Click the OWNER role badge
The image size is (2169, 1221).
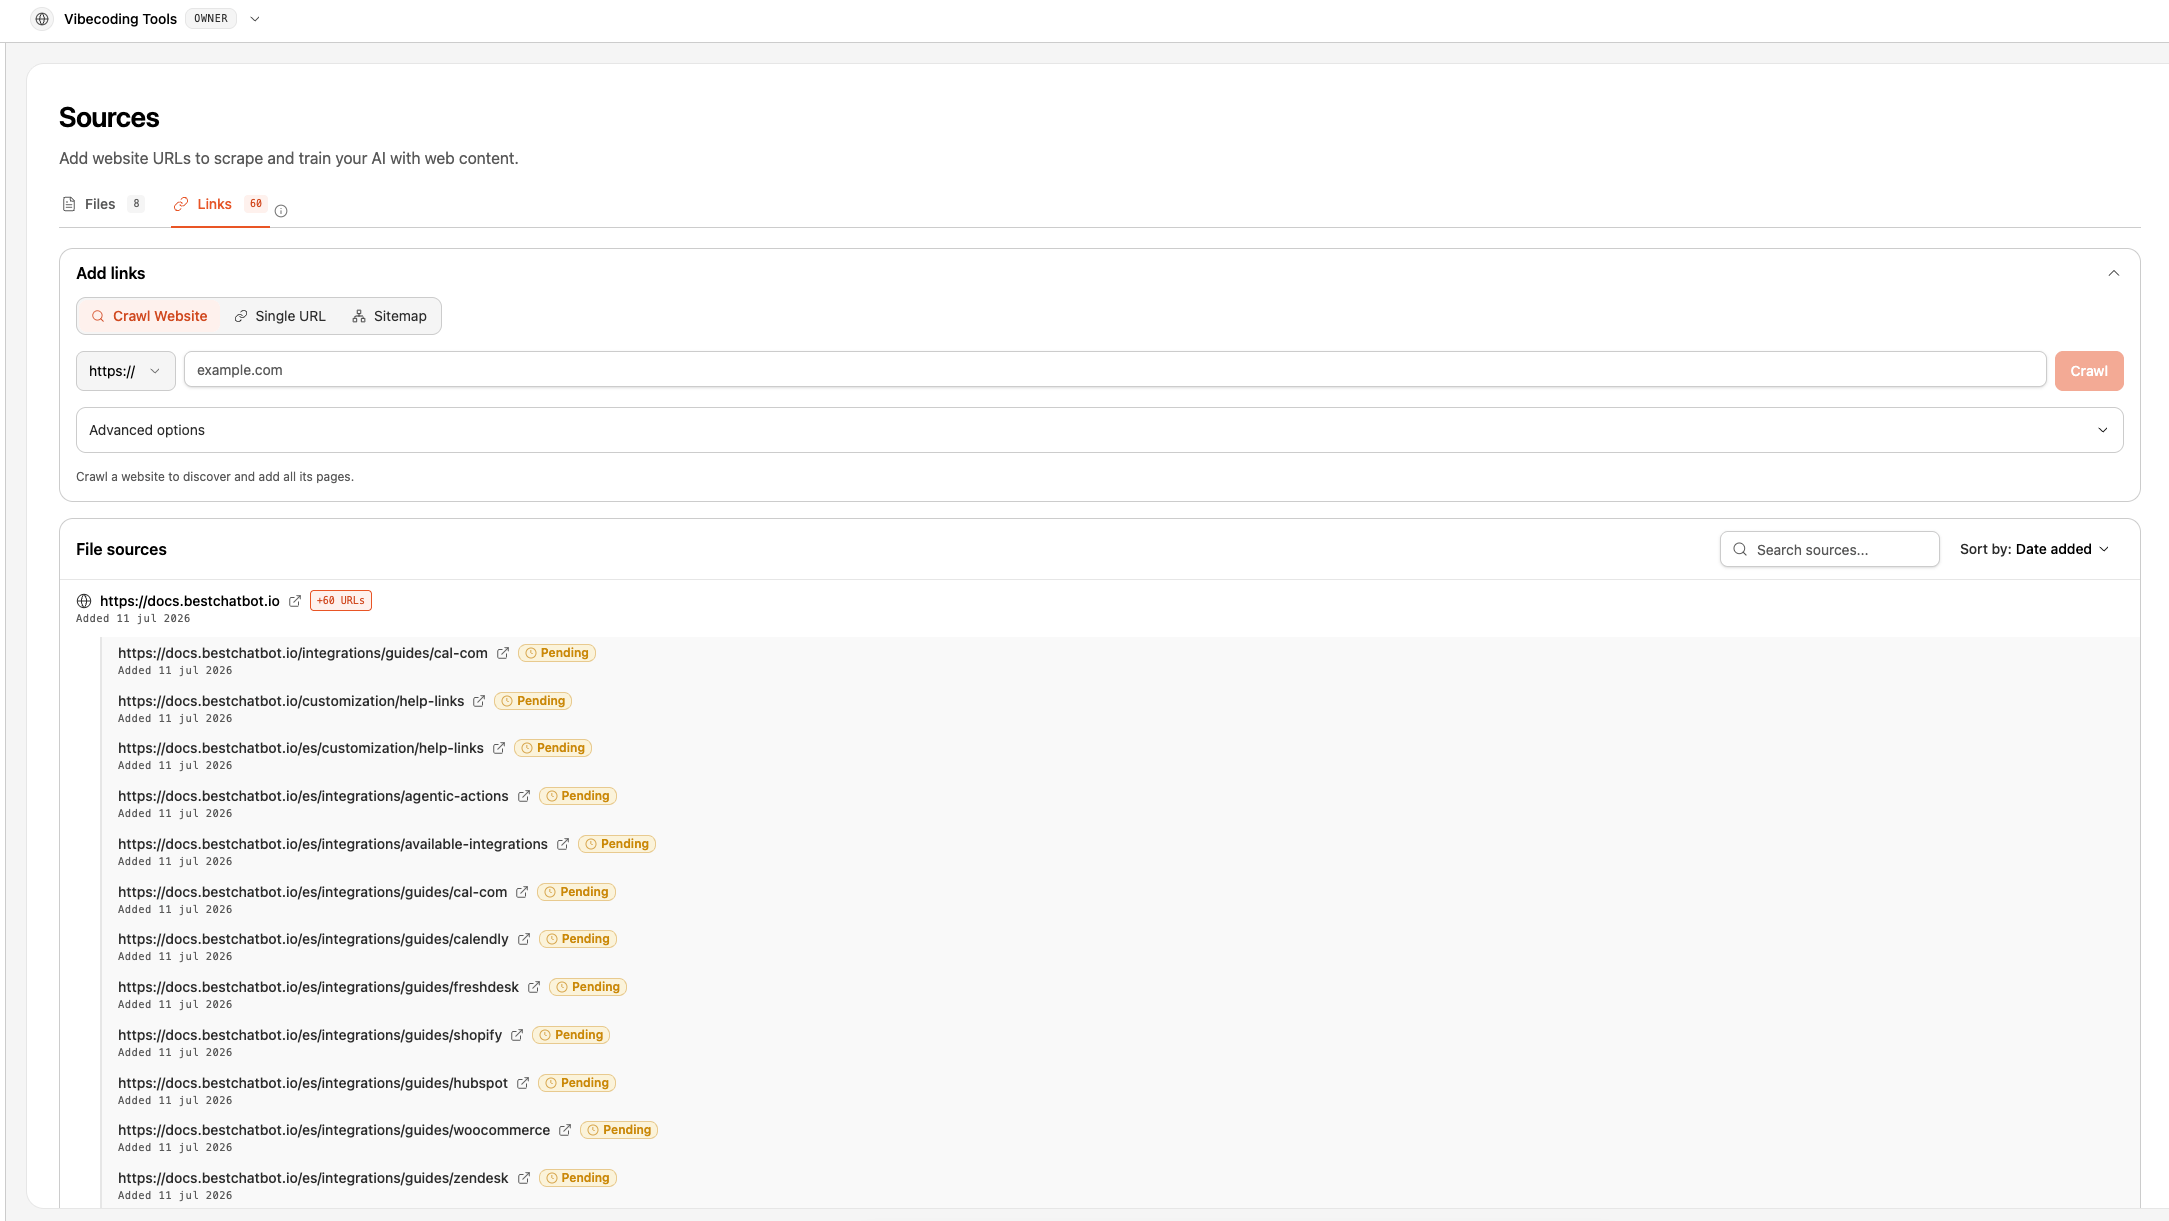click(211, 19)
